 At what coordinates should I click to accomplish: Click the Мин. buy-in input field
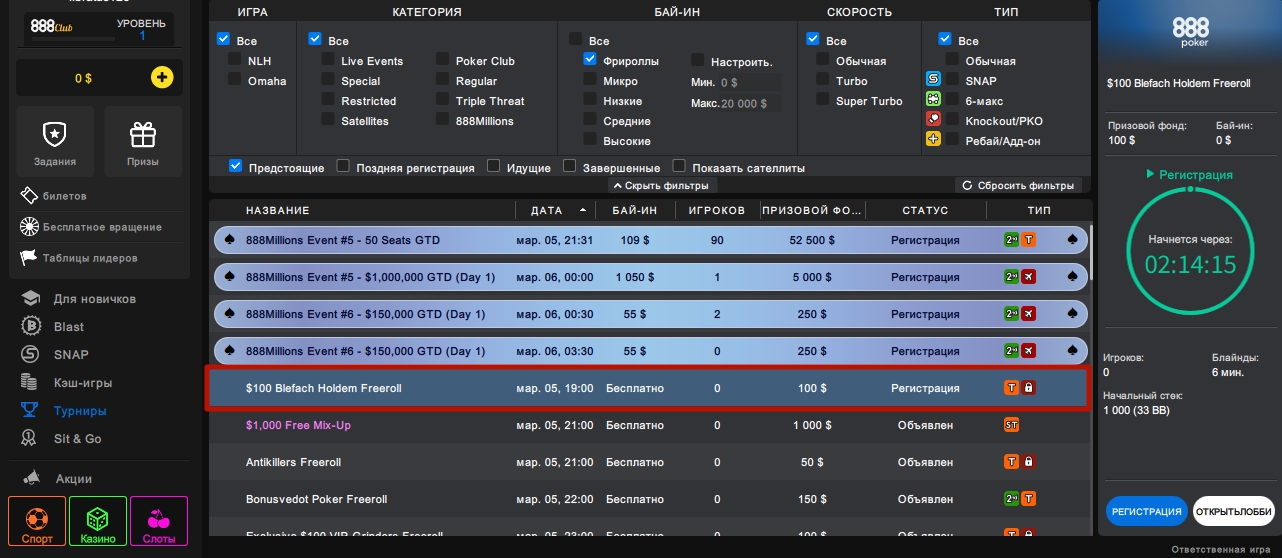(x=749, y=83)
